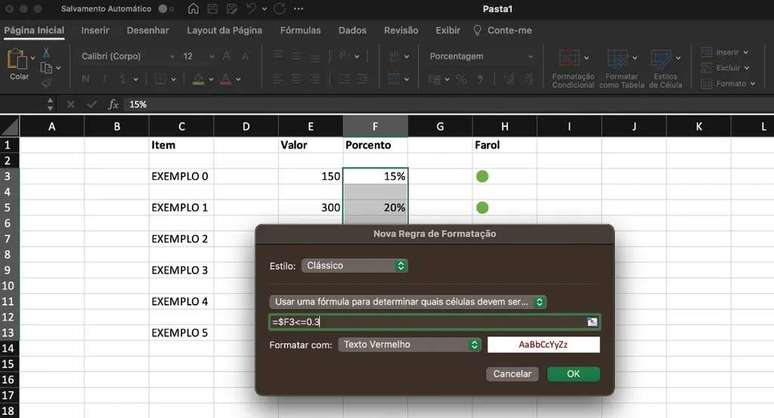Click the Estilos de Célula icon
Viewport: 774px width, 418px height.
tap(661, 58)
